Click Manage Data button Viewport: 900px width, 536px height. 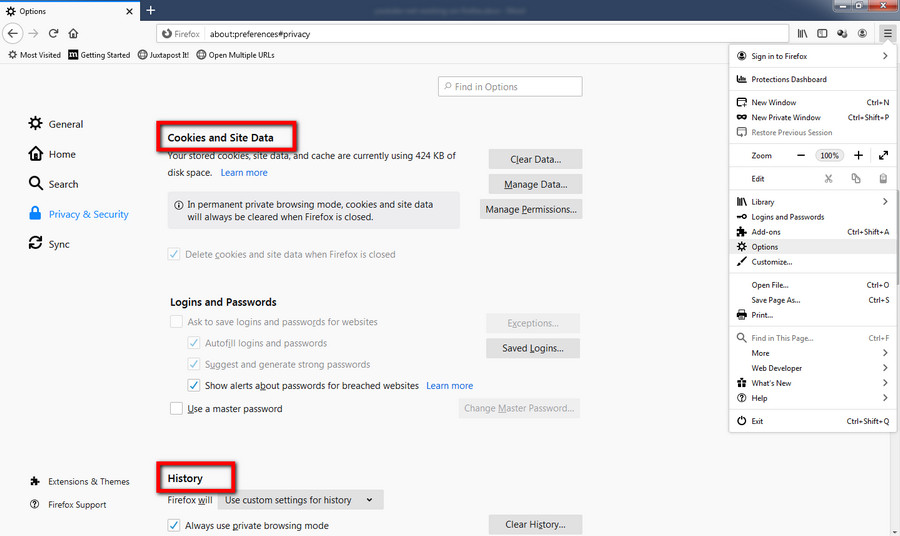(x=536, y=184)
